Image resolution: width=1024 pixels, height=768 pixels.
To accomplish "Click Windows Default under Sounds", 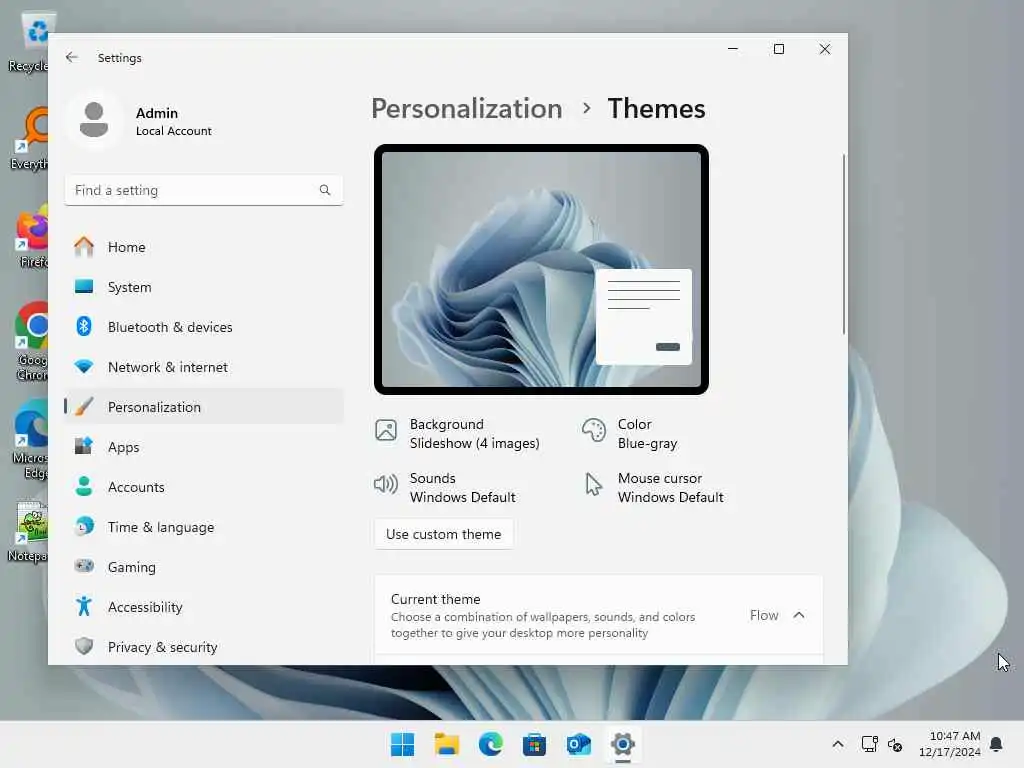I will (463, 498).
